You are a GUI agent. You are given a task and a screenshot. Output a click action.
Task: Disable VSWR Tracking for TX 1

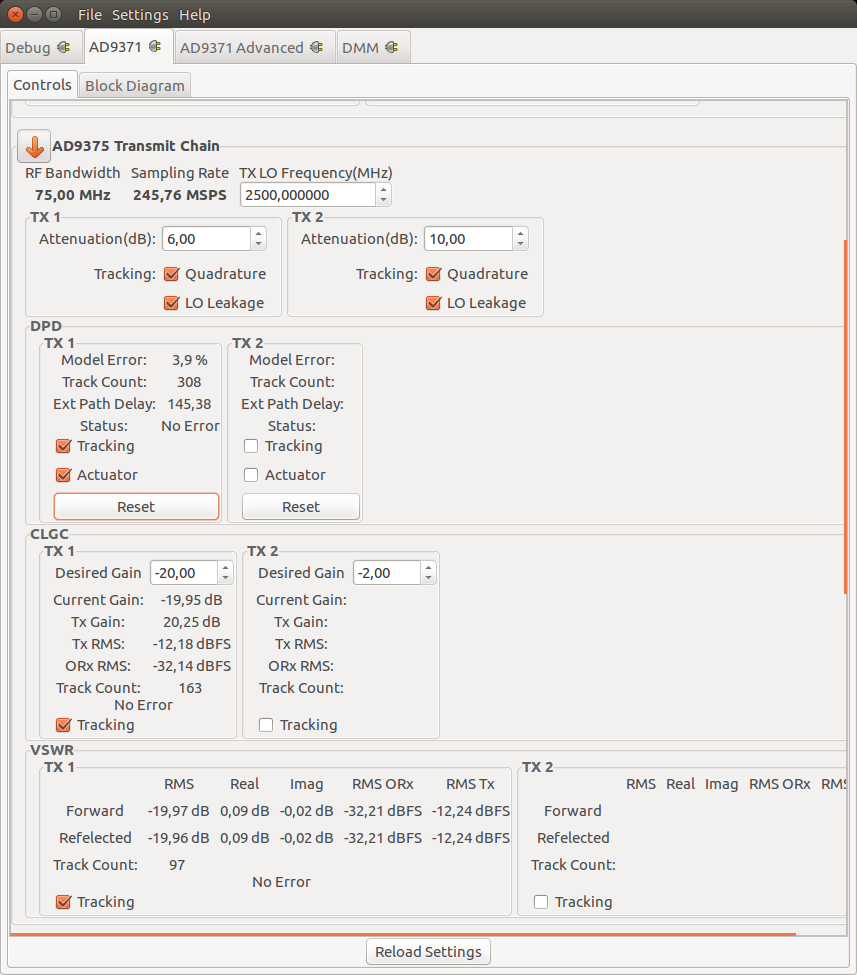point(63,901)
